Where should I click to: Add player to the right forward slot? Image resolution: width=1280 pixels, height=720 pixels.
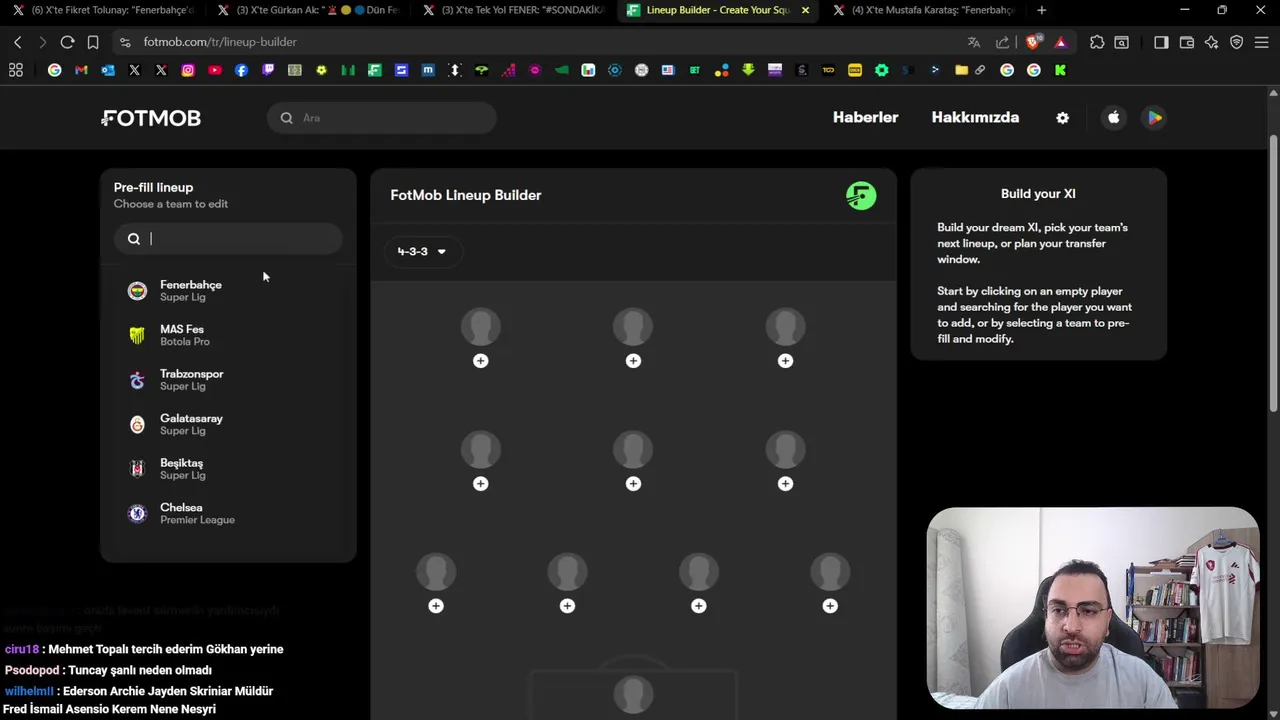point(785,361)
